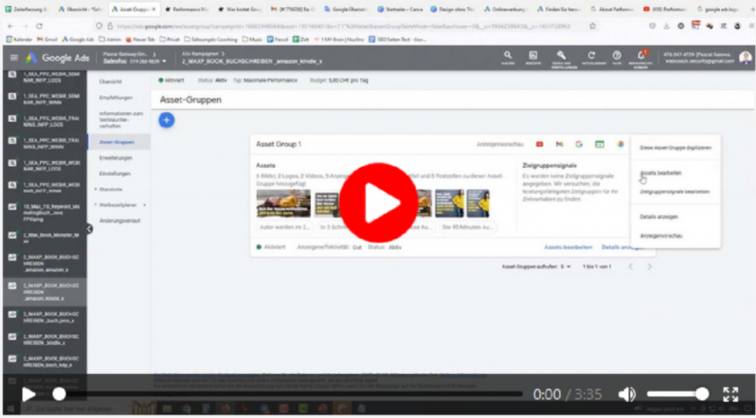Select campaign 2_MAXP_BOOK_BUCHSCHREIBEN _amazon_kindle_x in the sidebar

44,292
